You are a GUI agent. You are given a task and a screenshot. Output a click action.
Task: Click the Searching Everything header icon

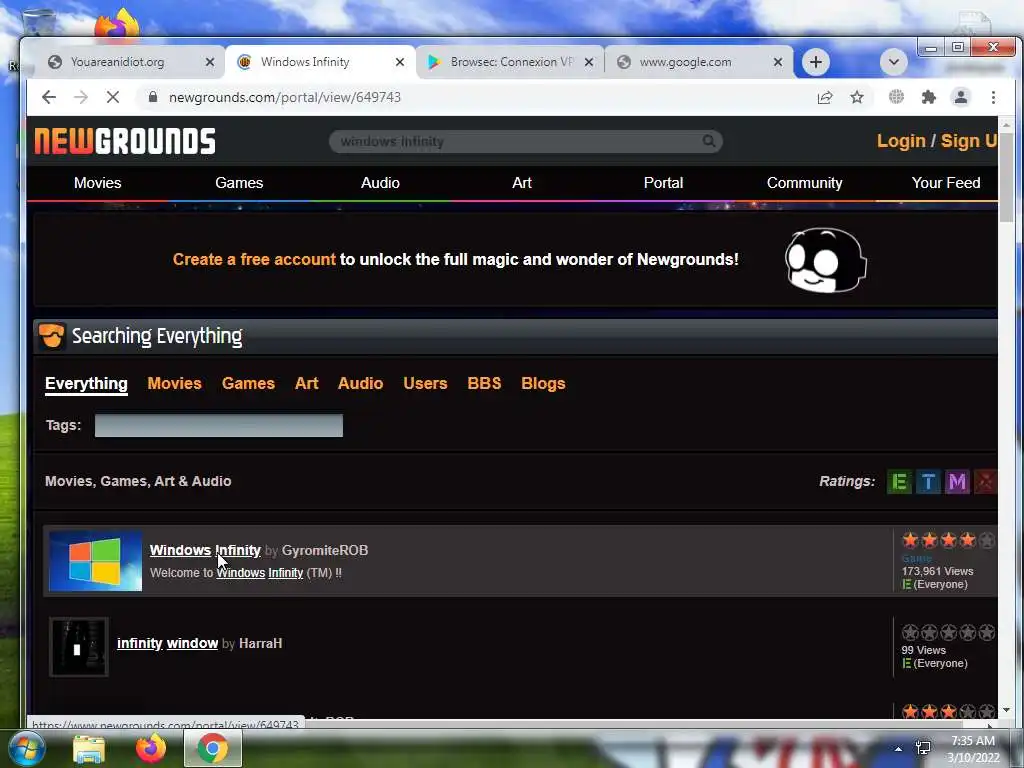51,336
